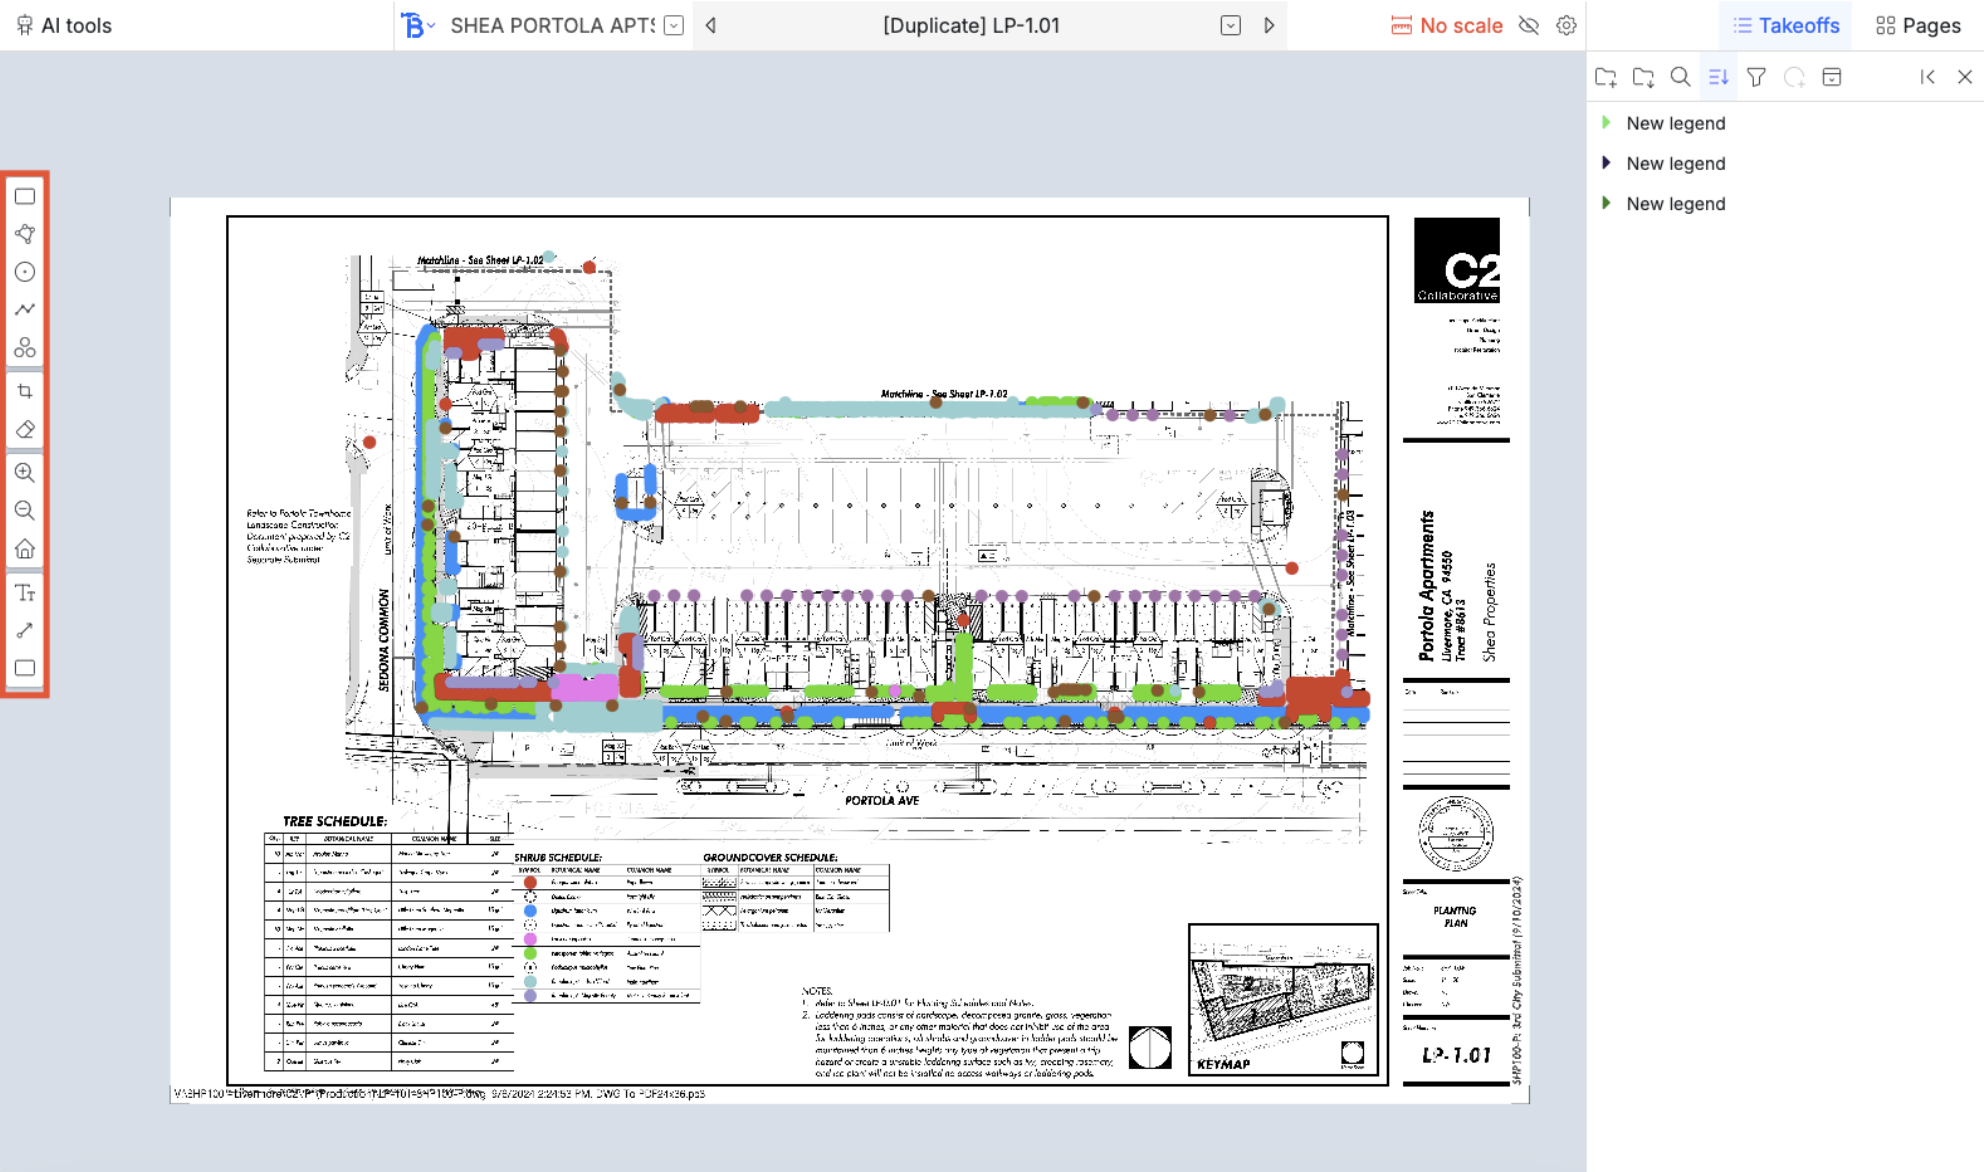1988x1172 pixels.
Task: Click the No scale button
Action: (1447, 26)
